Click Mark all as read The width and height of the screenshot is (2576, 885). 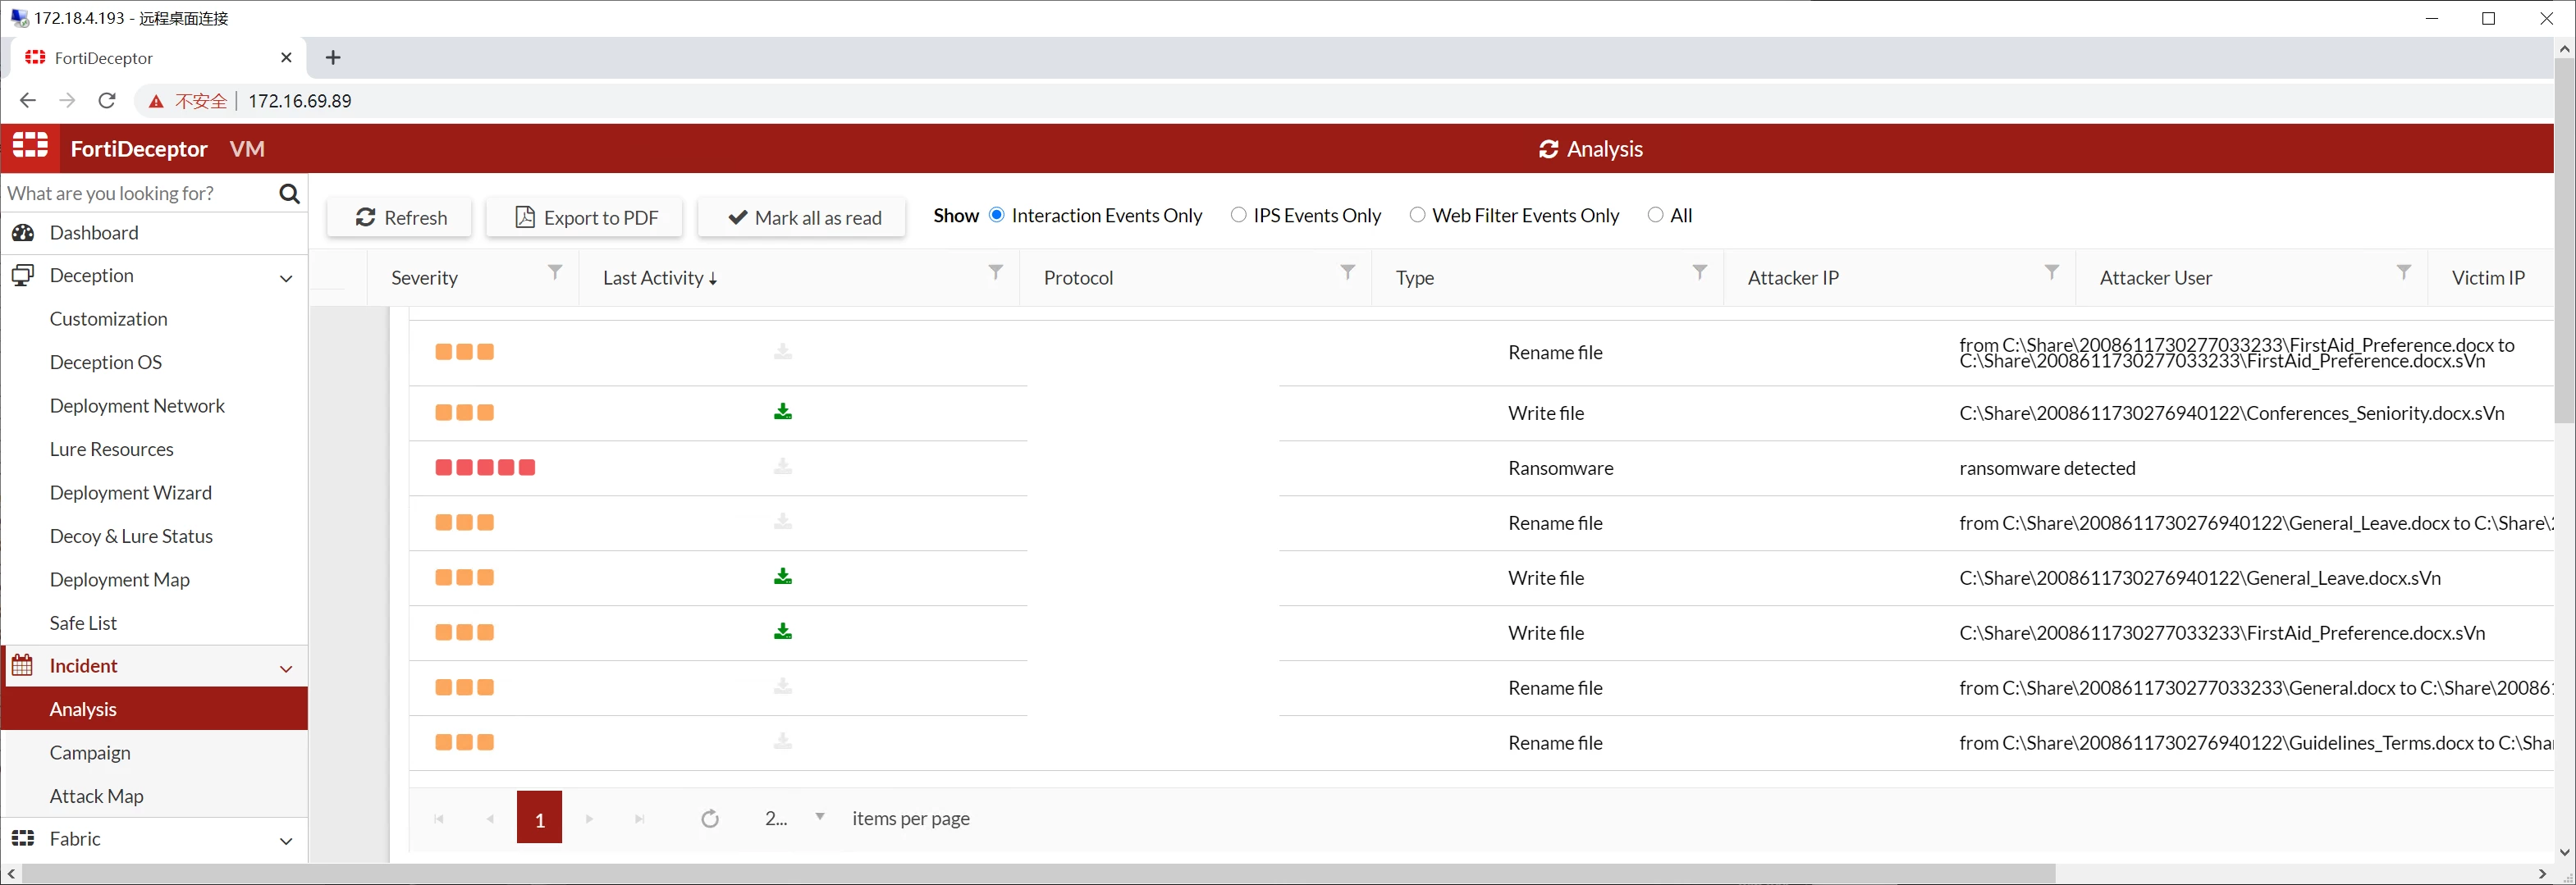point(802,217)
